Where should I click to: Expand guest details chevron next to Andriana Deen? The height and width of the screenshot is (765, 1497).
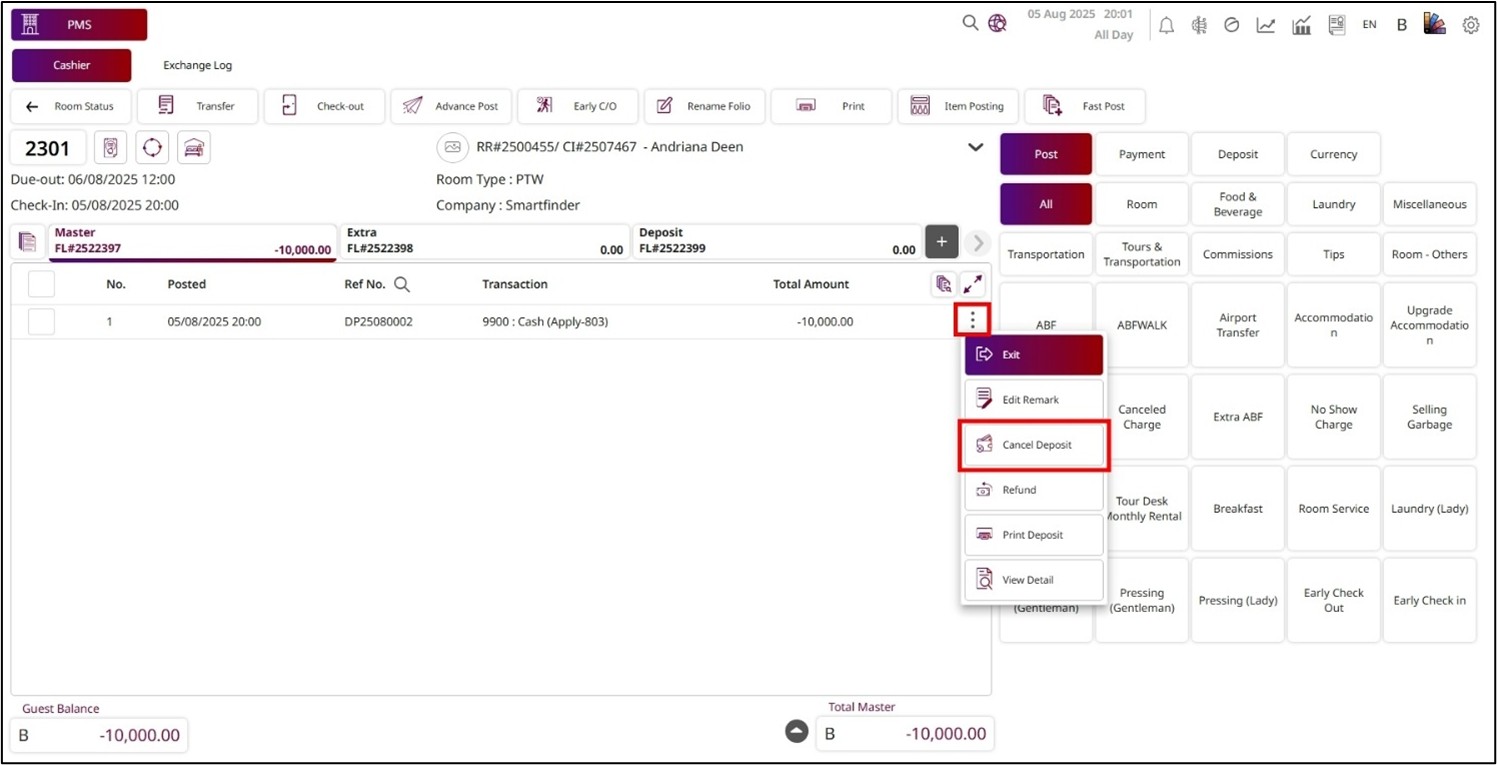975,148
